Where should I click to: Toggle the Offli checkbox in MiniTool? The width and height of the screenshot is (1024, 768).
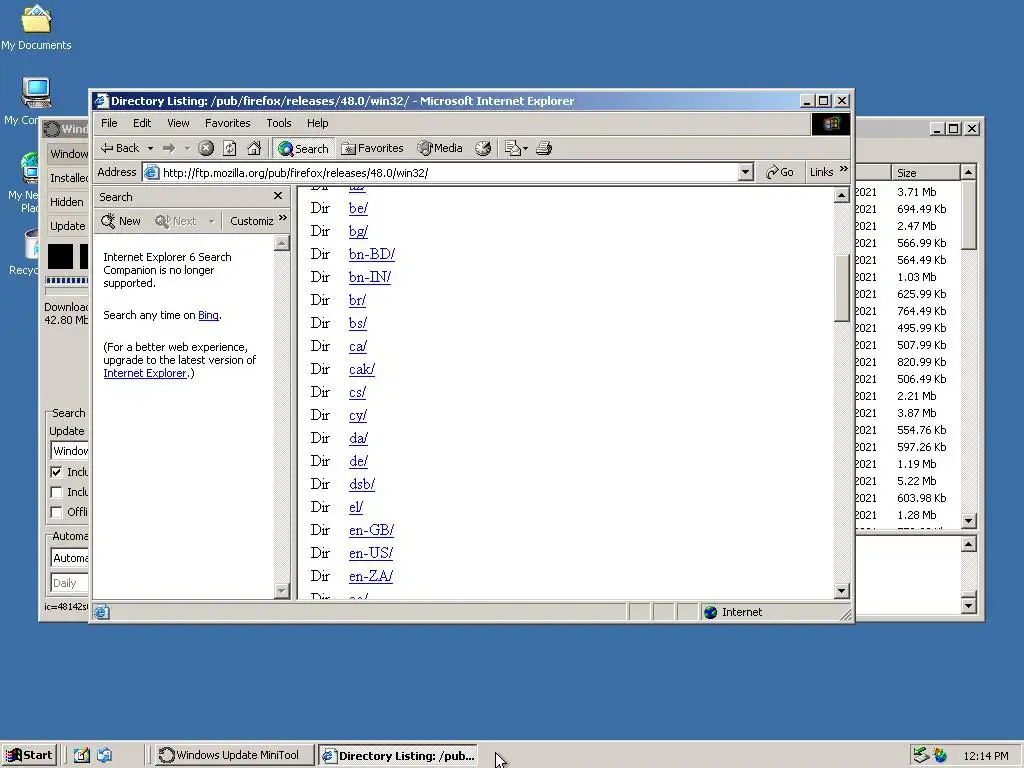tap(56, 512)
